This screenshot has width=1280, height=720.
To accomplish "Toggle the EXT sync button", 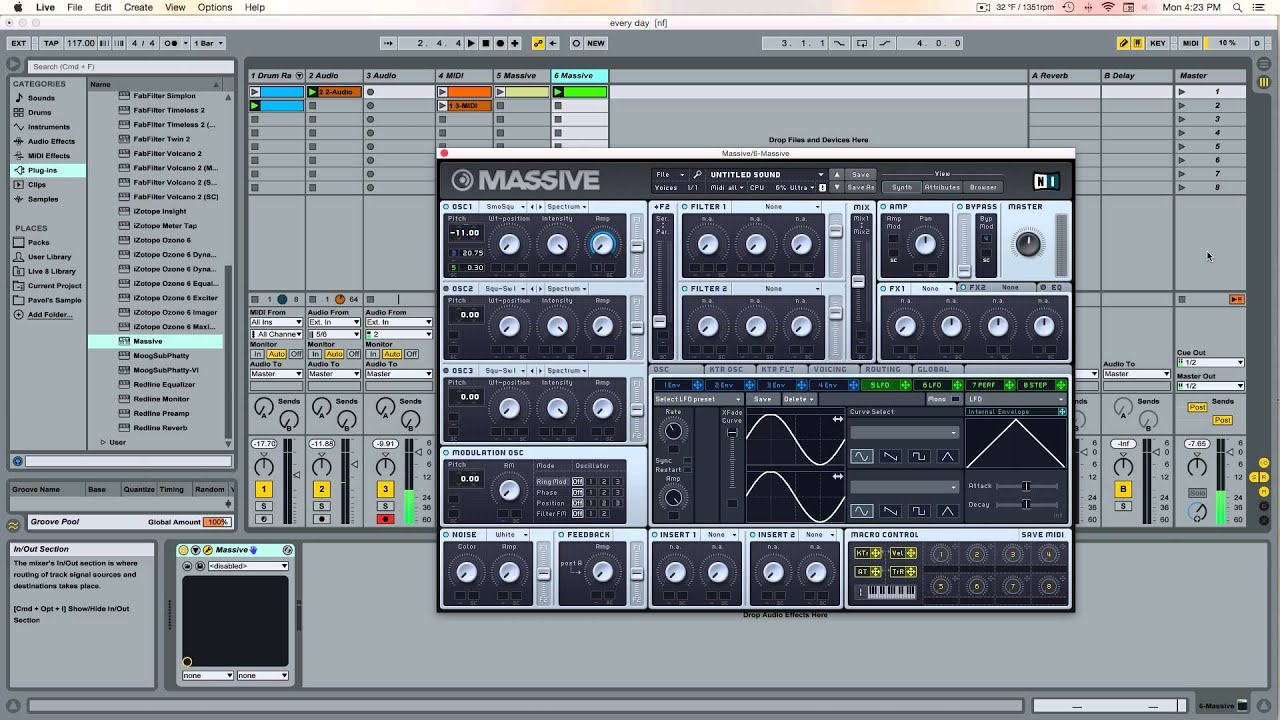I will coord(18,43).
